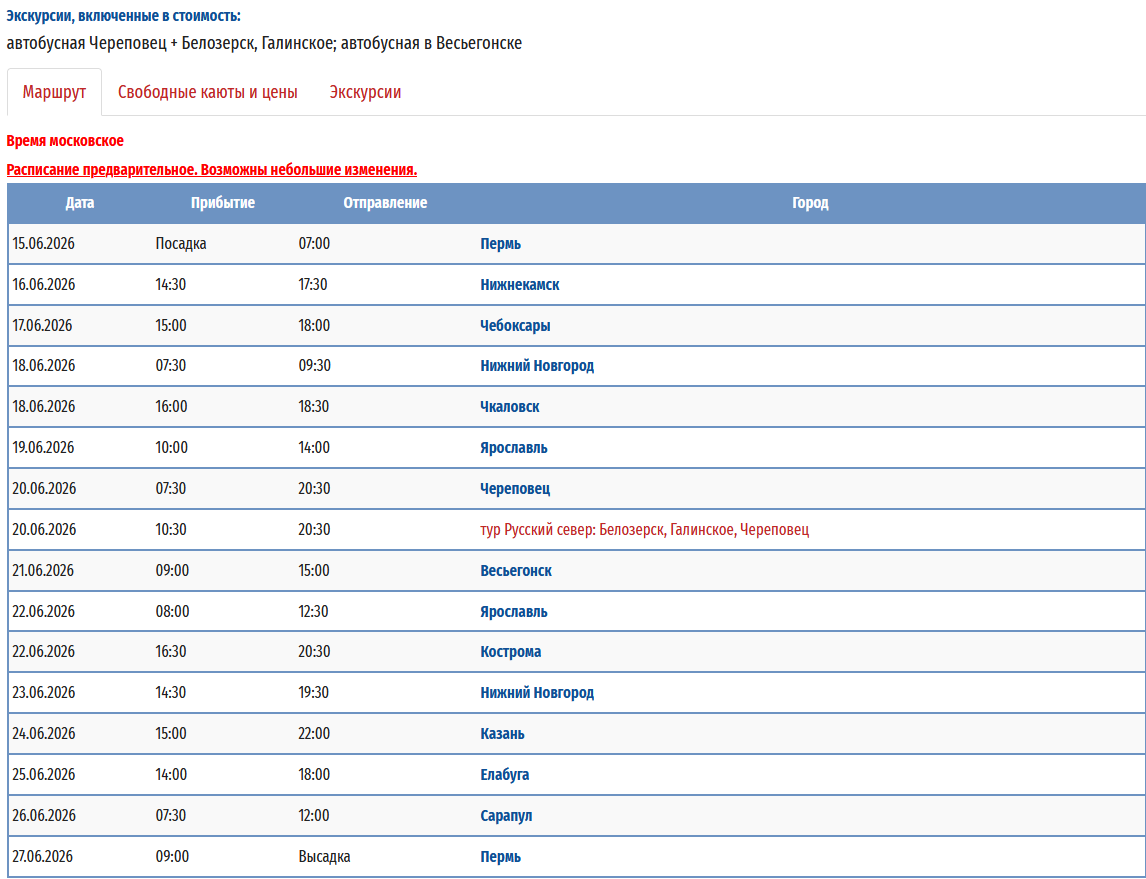The image size is (1146, 879).
Task: Click Ярославль in the 22.06.2026 row
Action: click(x=513, y=612)
